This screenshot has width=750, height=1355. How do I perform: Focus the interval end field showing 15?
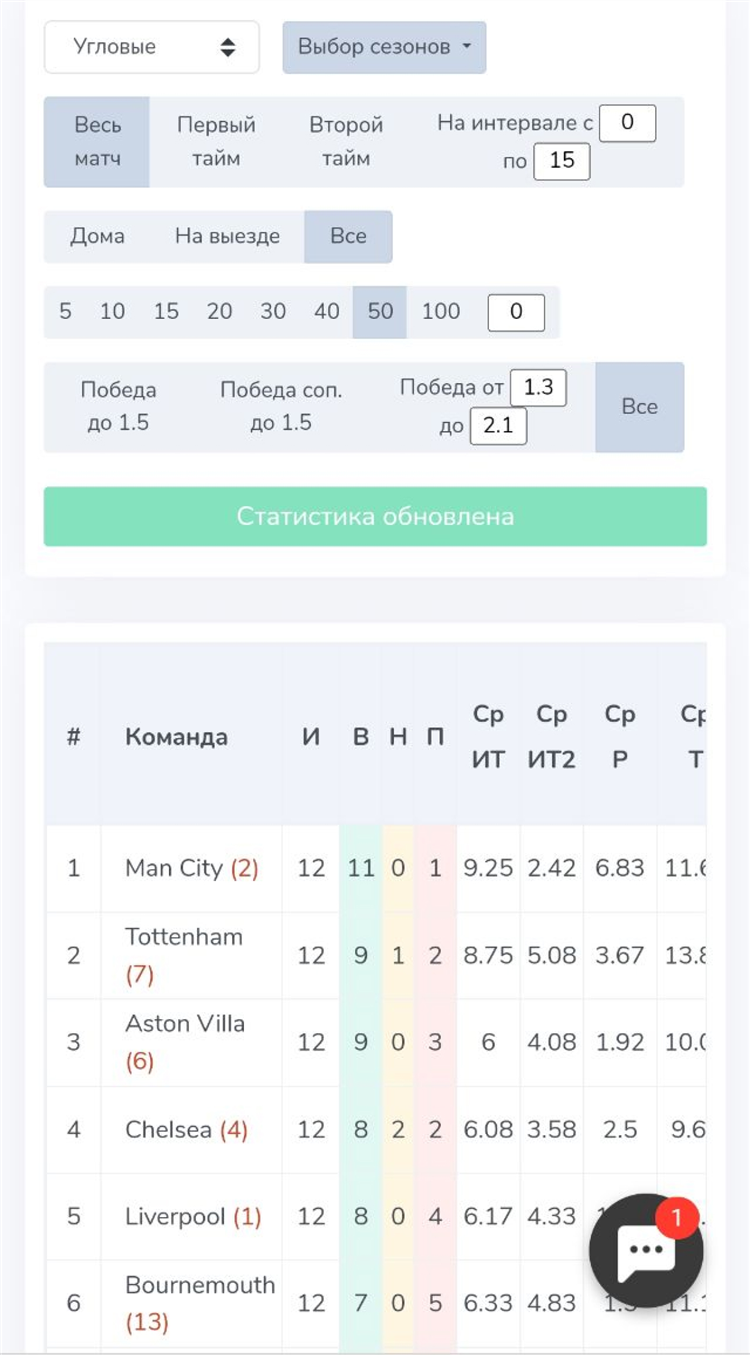(x=562, y=162)
